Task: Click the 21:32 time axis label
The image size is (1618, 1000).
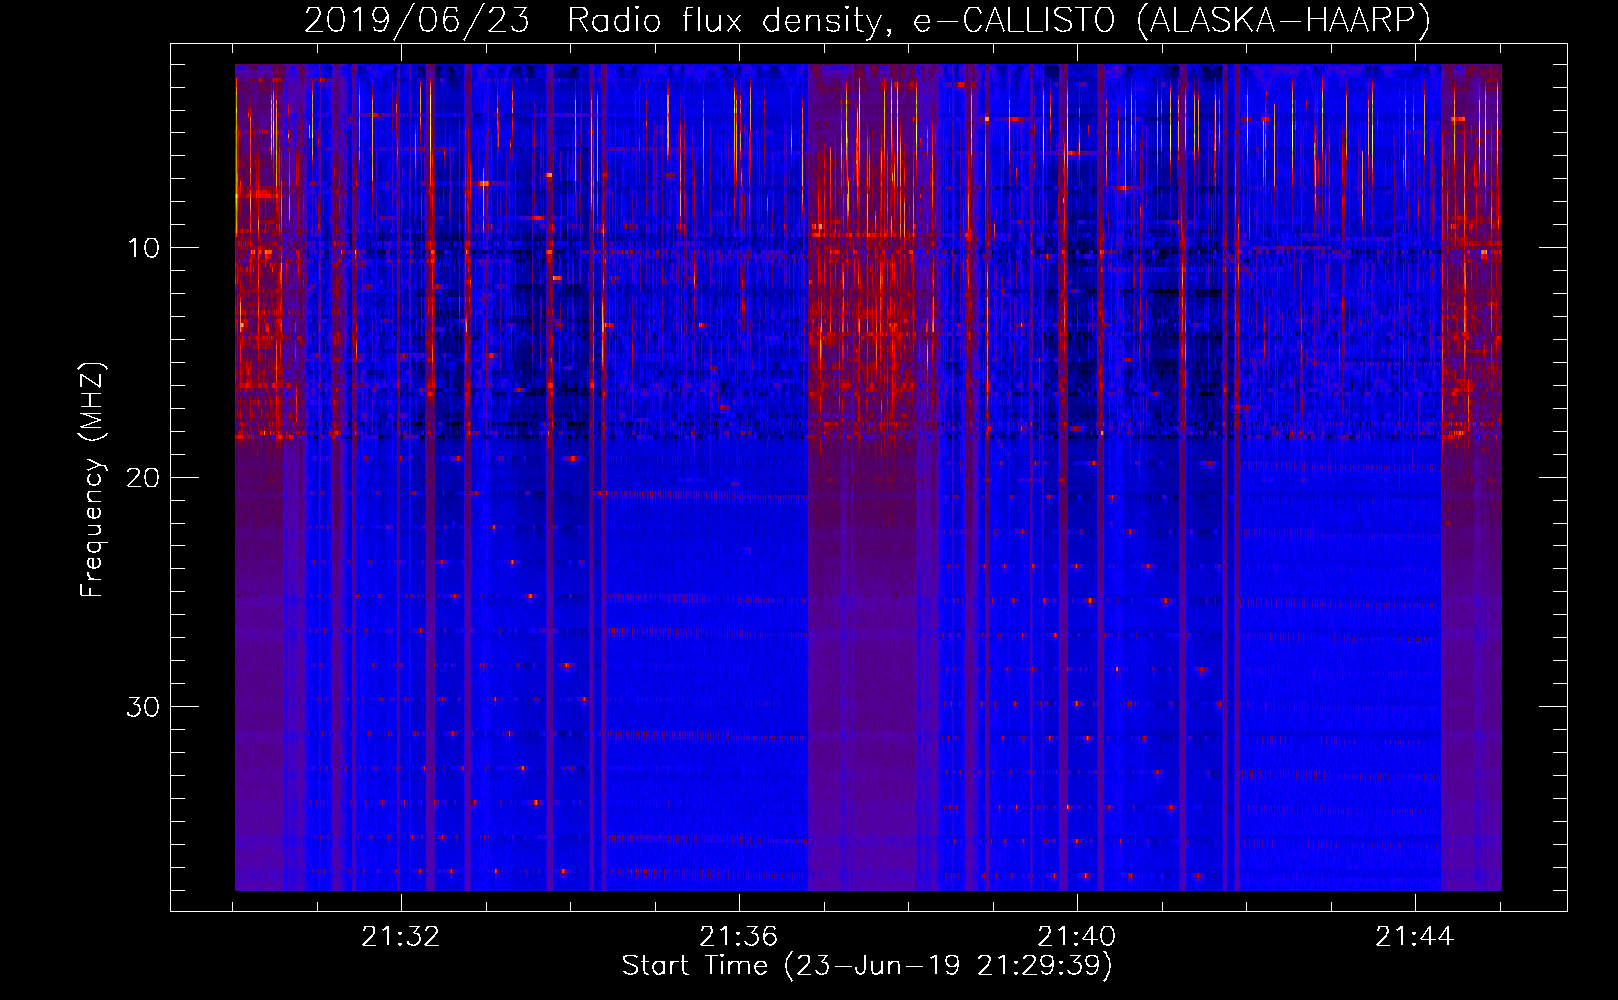Action: pyautogui.click(x=400, y=937)
